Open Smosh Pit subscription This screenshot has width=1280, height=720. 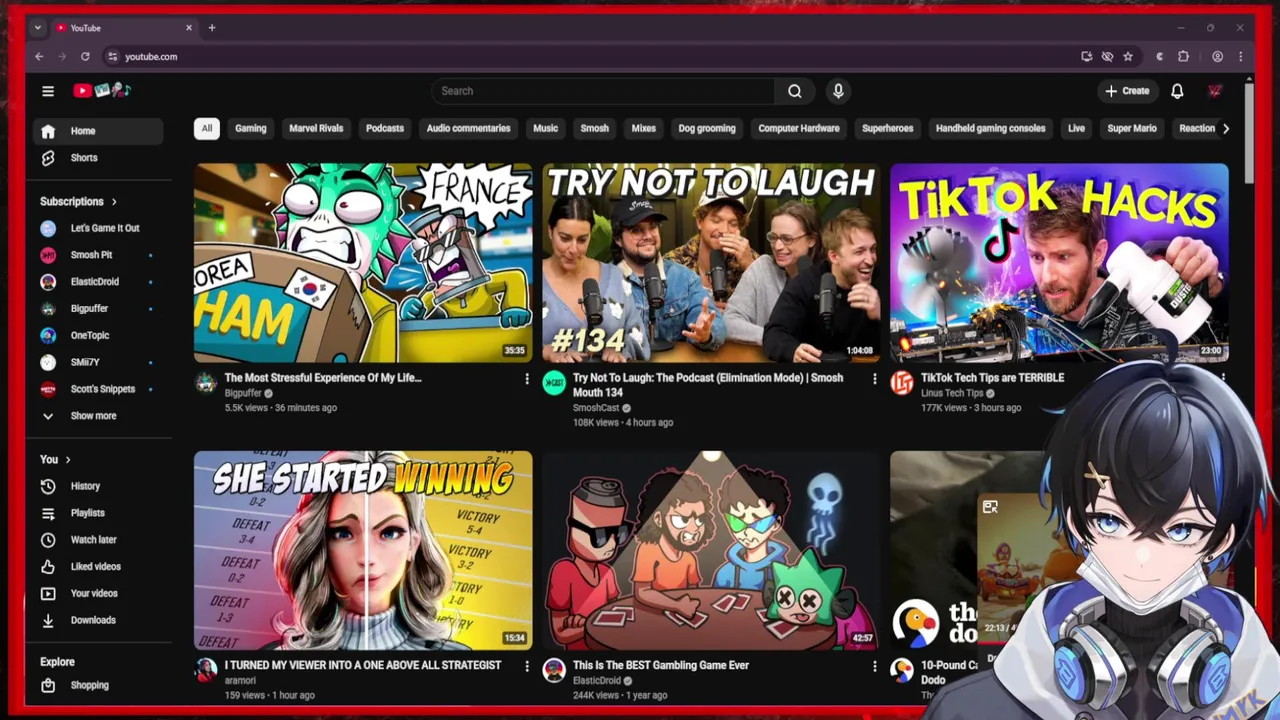tap(97, 255)
